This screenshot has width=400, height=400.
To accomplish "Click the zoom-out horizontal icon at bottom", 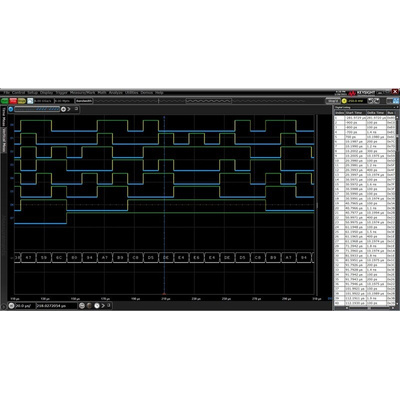I will [x=82, y=306].
